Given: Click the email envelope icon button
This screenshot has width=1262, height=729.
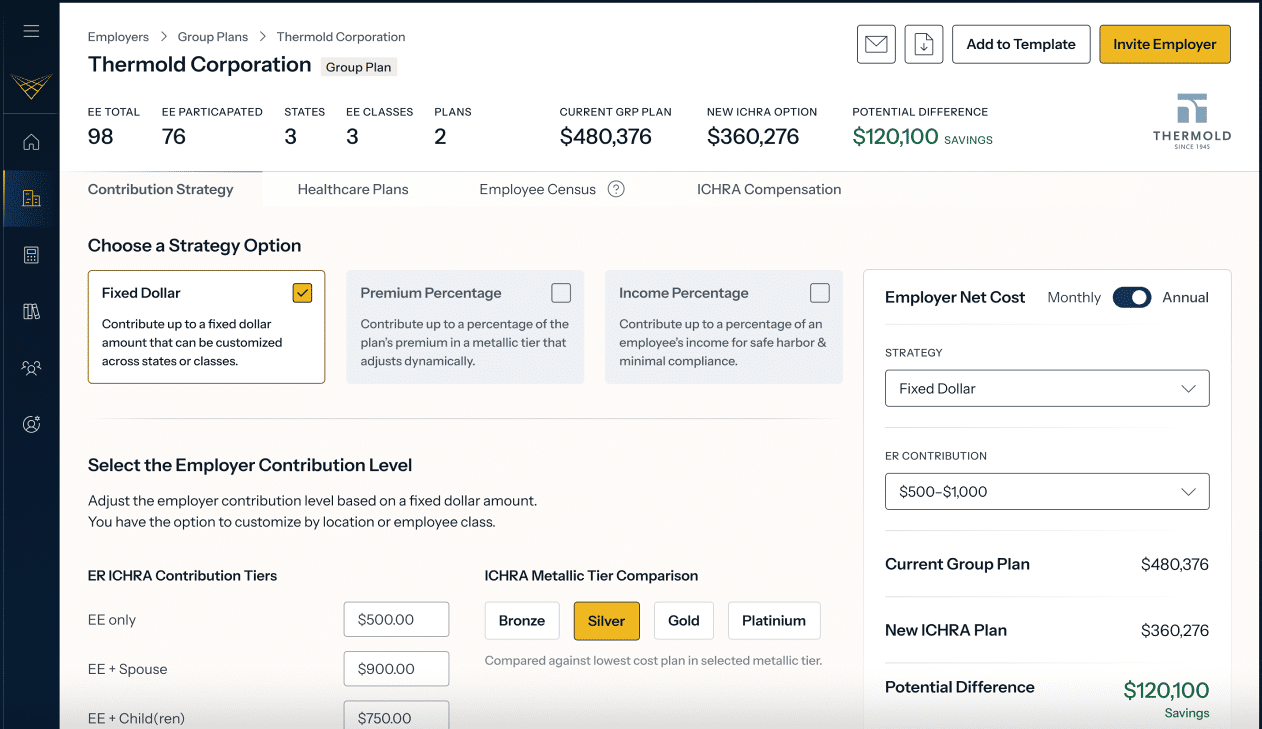Looking at the screenshot, I should coord(876,45).
